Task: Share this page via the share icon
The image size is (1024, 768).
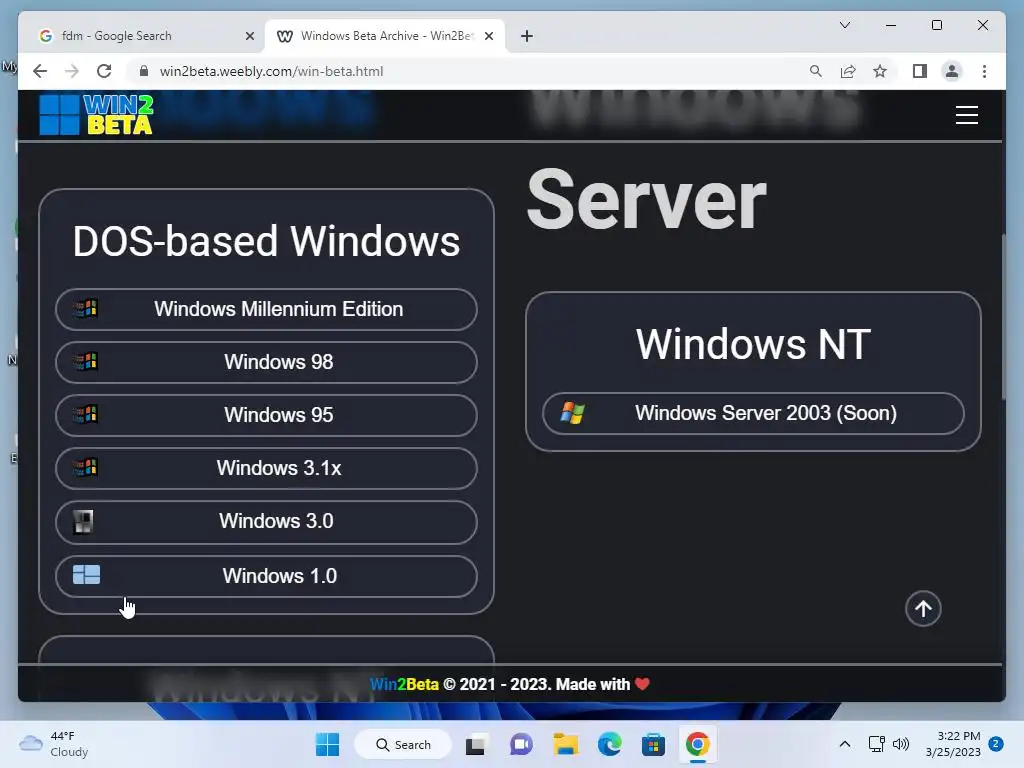Action: [x=848, y=71]
